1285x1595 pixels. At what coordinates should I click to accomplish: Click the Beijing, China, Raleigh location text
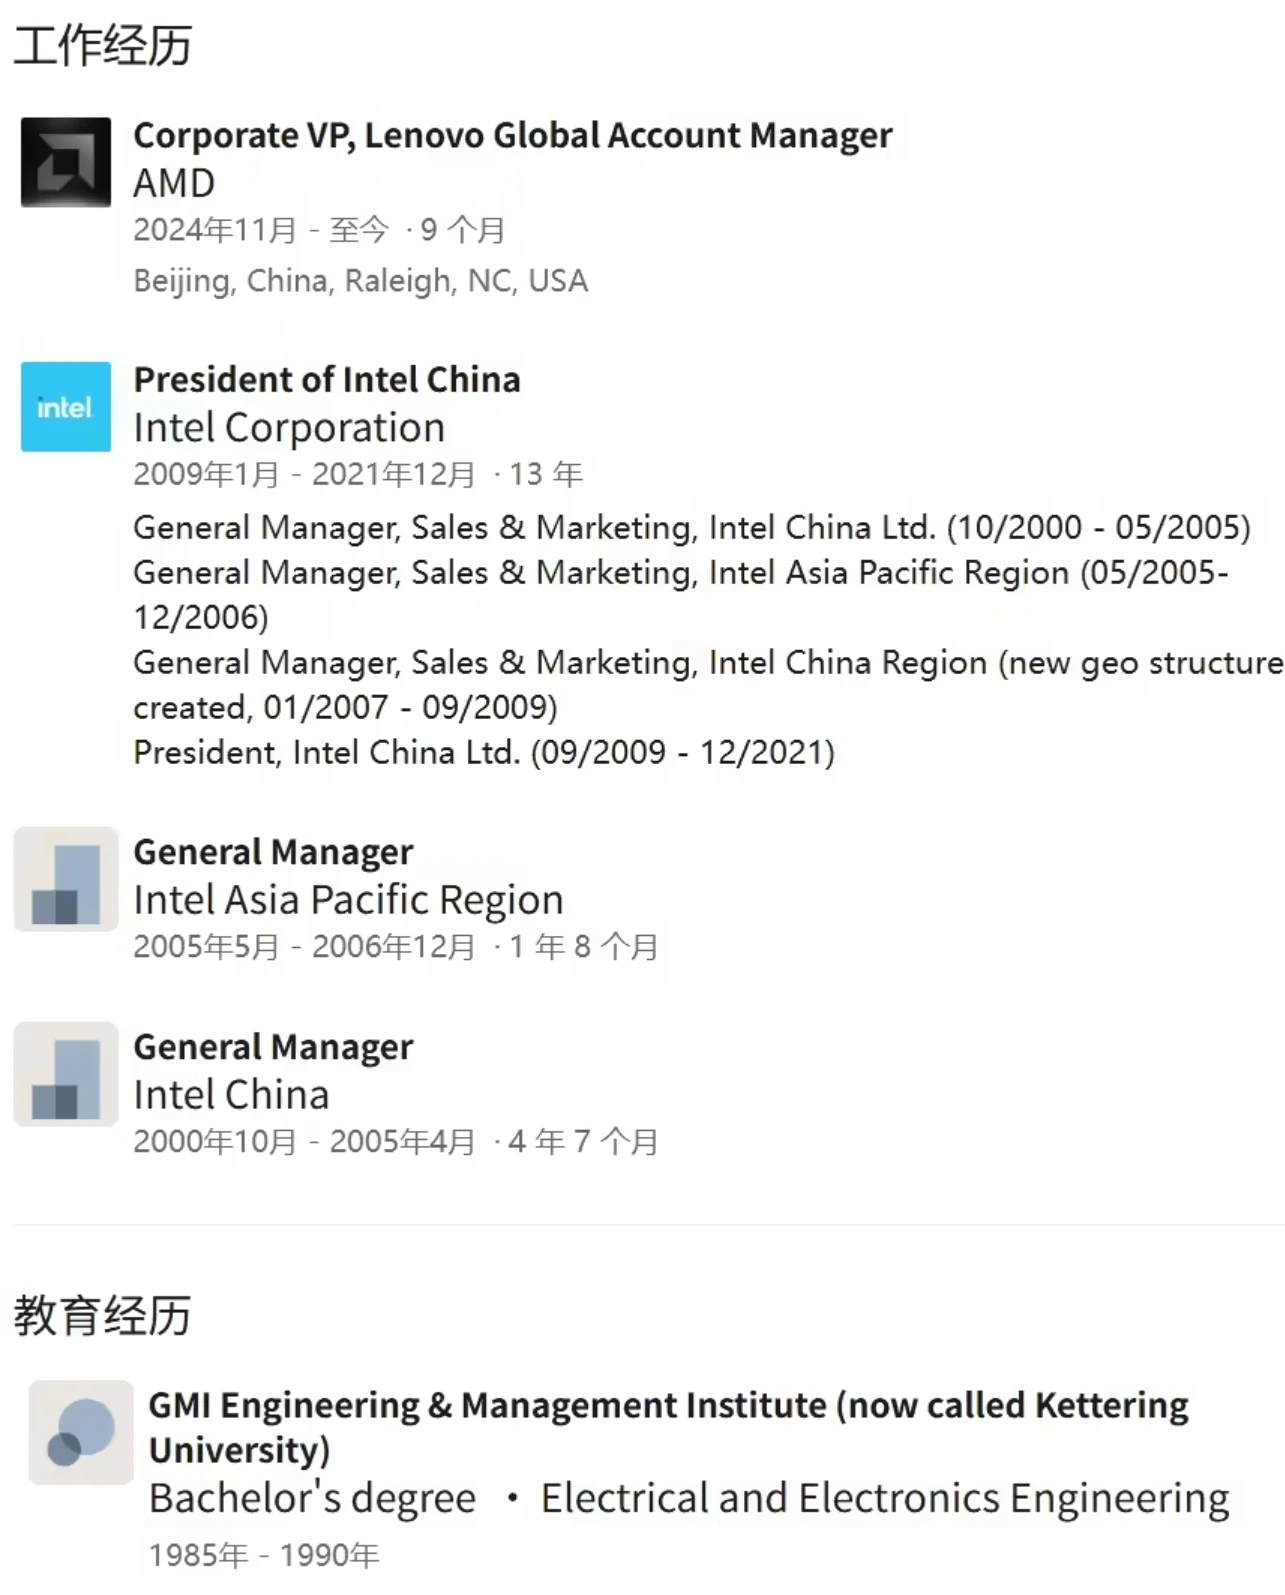click(361, 281)
